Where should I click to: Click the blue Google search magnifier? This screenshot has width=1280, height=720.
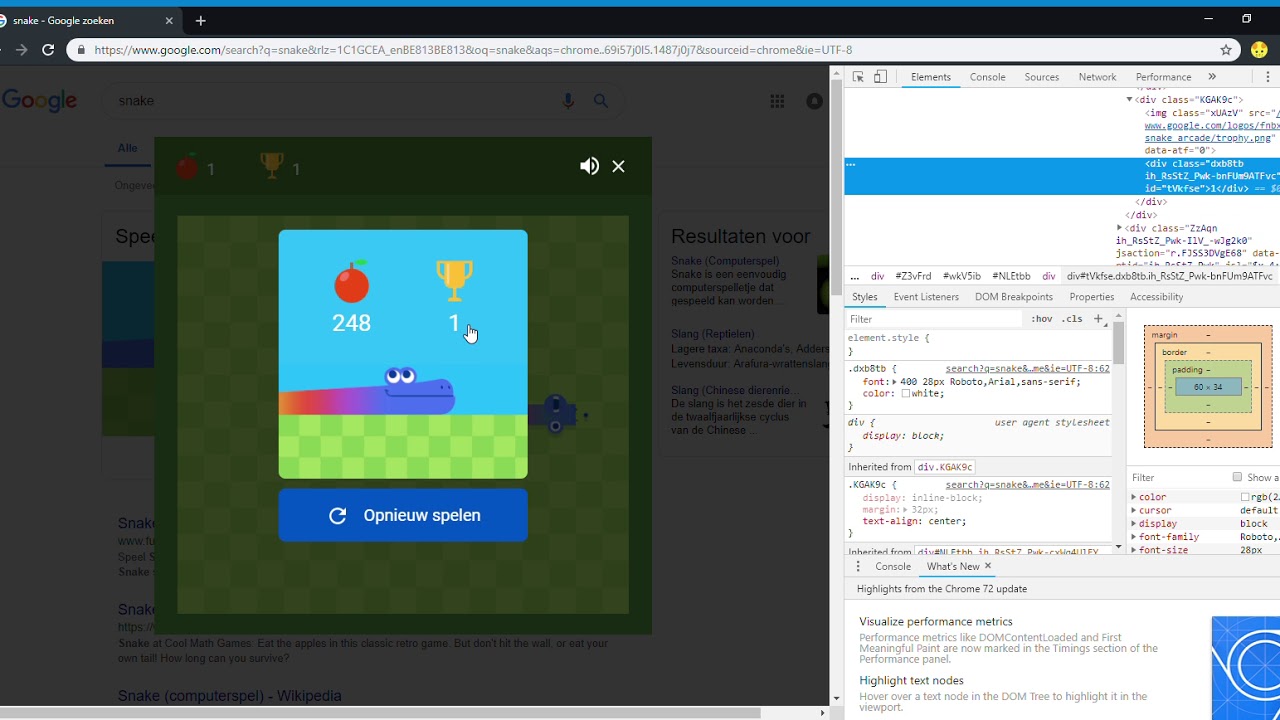pyautogui.click(x=601, y=101)
